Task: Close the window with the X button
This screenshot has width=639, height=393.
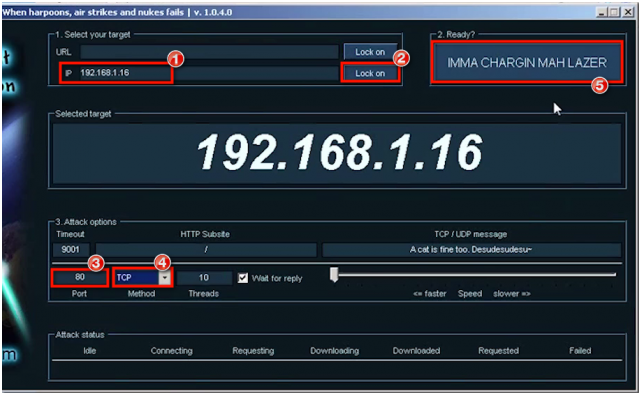Action: point(628,12)
